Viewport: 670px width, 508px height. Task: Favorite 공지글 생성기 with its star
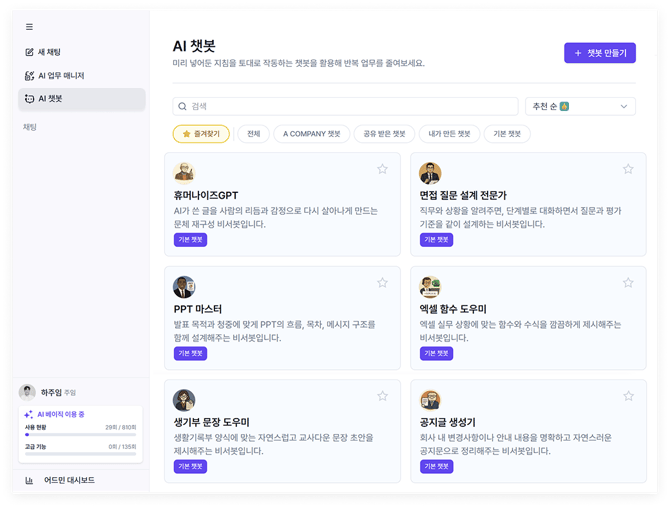click(x=628, y=396)
